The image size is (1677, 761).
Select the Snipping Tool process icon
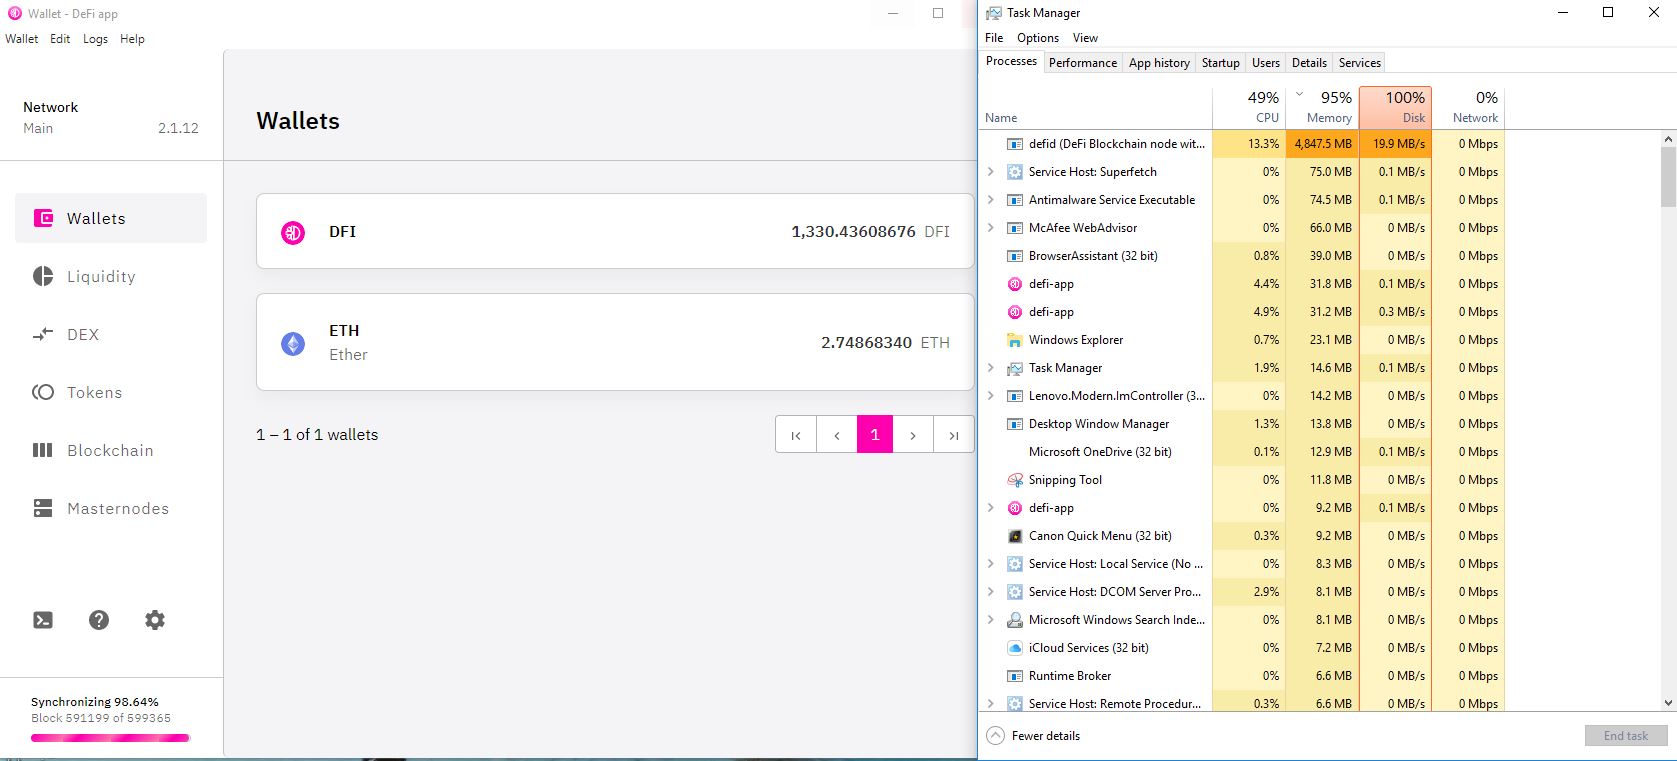pyautogui.click(x=1015, y=480)
